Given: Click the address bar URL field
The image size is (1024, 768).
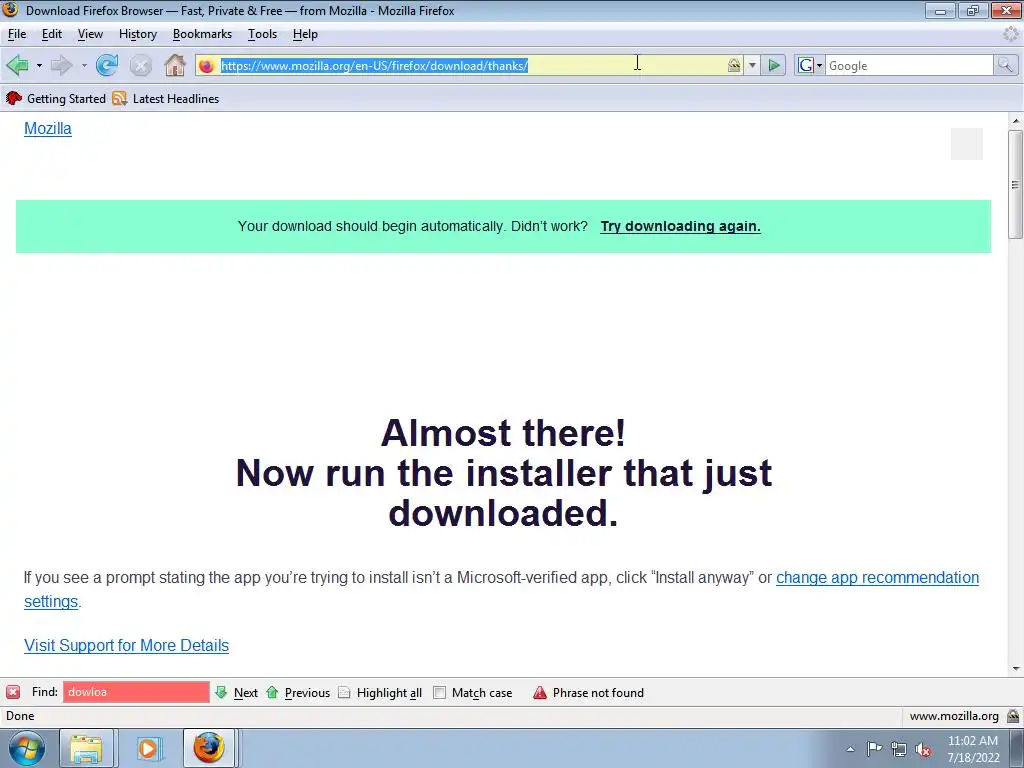Looking at the screenshot, I should pos(470,65).
